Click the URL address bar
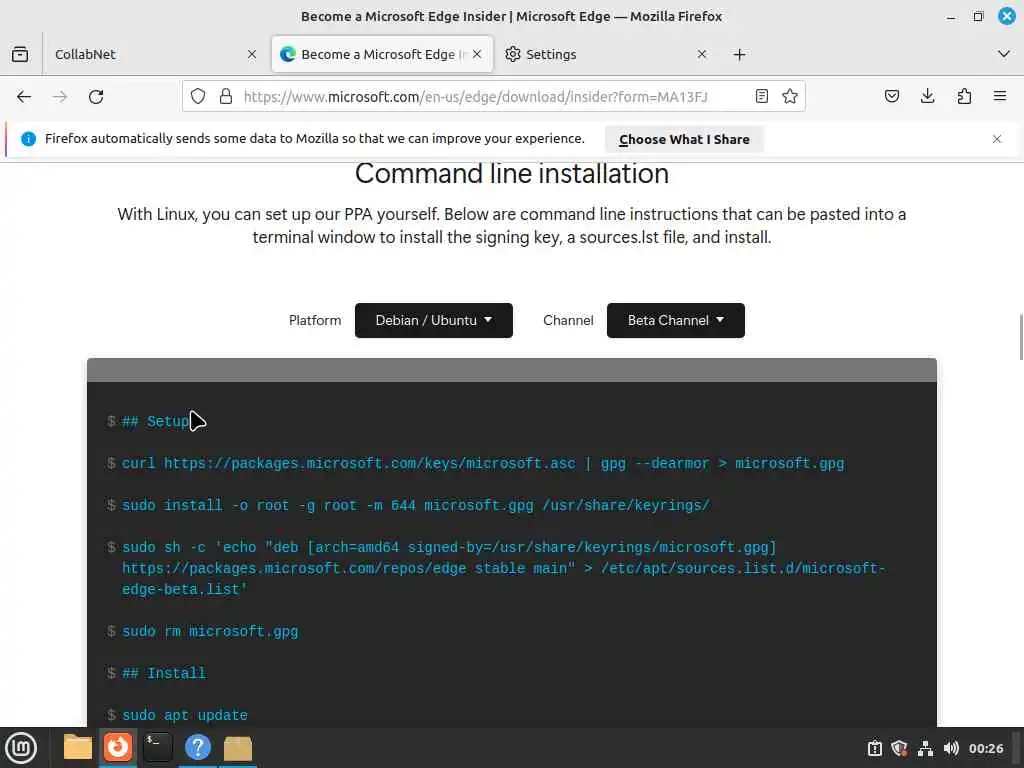Screen dimensions: 1024x768 [493, 97]
